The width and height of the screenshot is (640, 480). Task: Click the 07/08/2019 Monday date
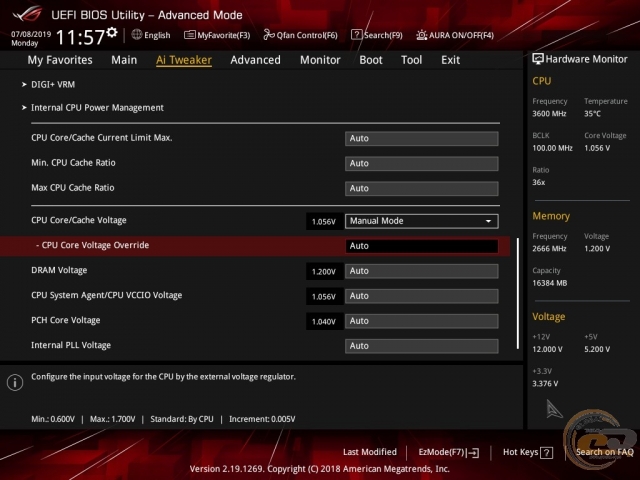coord(31,38)
